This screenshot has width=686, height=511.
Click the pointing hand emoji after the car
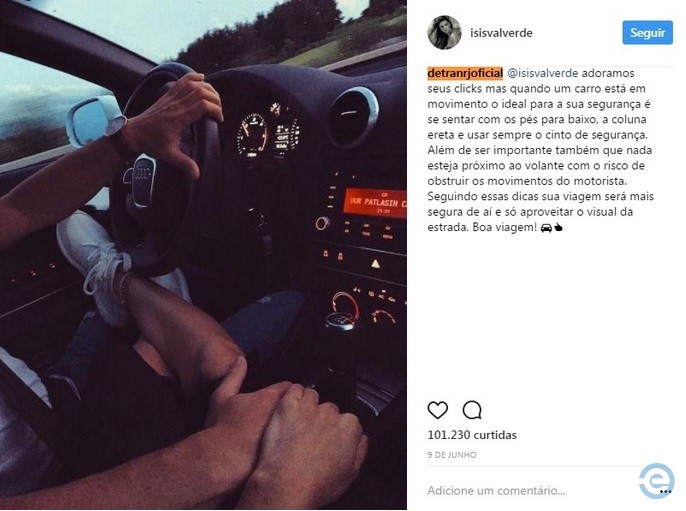(558, 228)
